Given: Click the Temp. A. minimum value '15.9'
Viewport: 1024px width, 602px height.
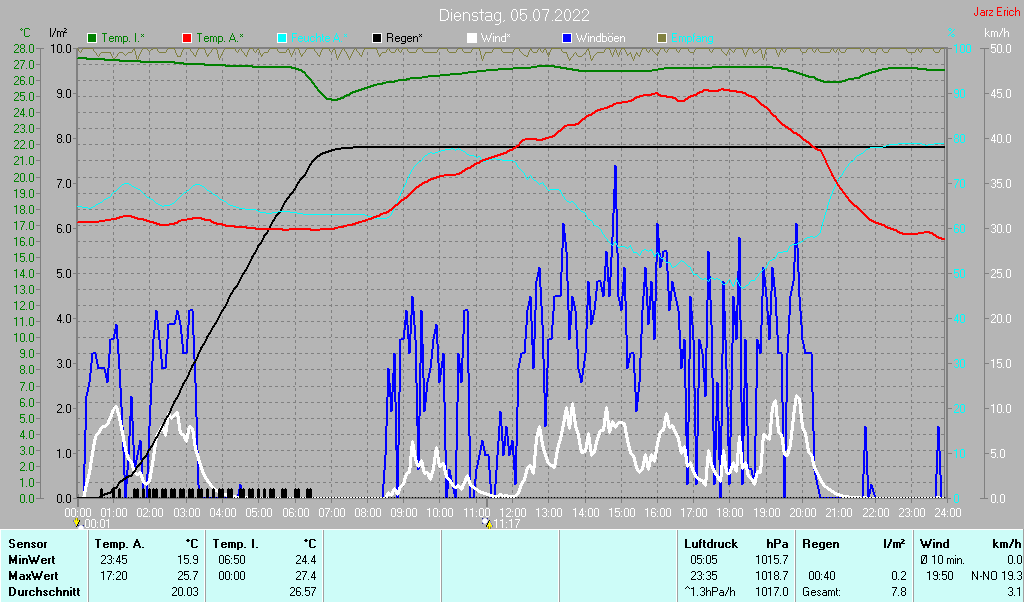Looking at the screenshot, I should point(187,560).
